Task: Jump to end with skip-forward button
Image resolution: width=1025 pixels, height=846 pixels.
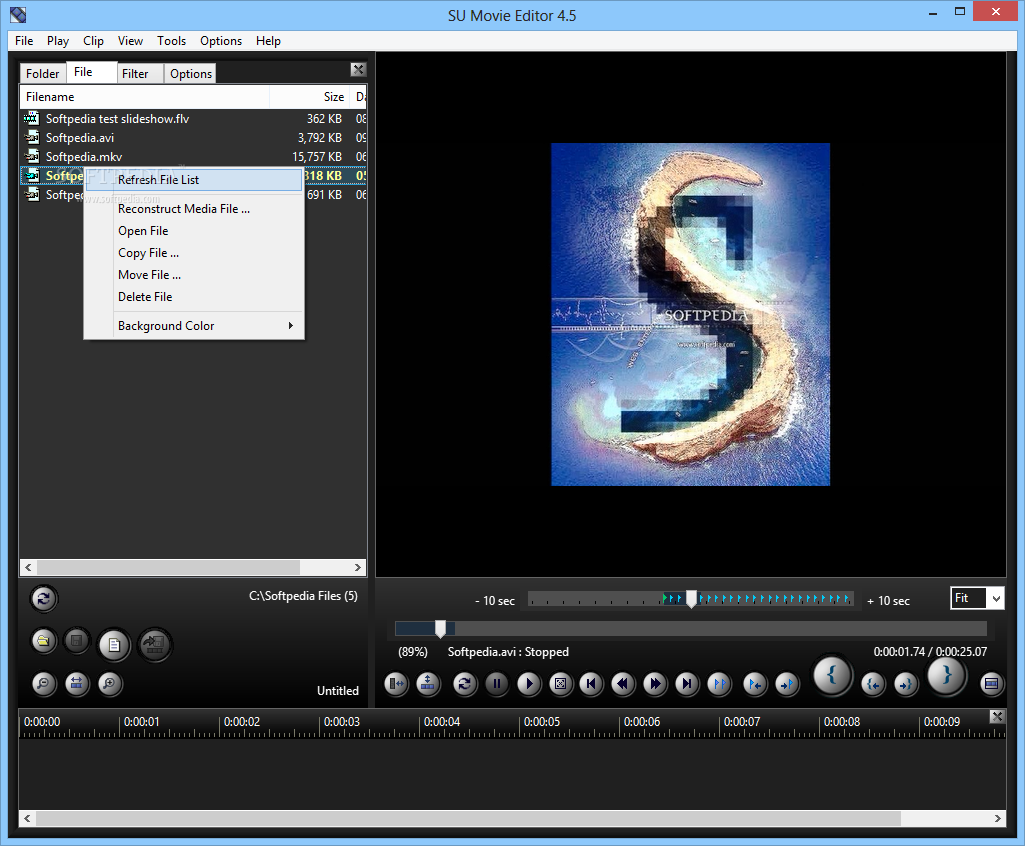Action: (686, 684)
